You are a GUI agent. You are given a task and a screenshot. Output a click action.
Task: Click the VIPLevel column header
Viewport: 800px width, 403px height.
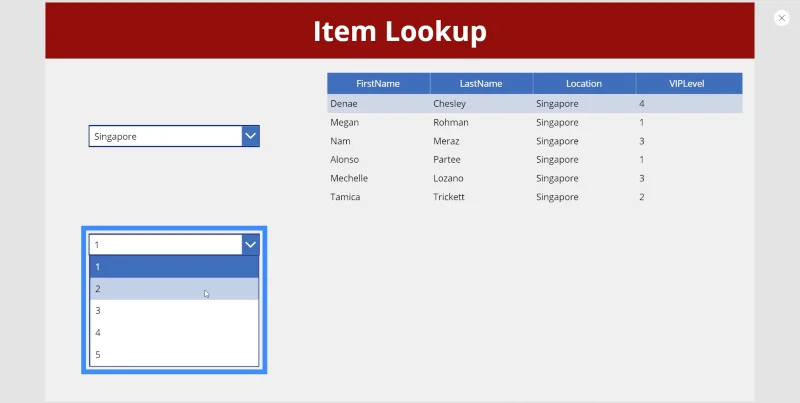click(687, 84)
